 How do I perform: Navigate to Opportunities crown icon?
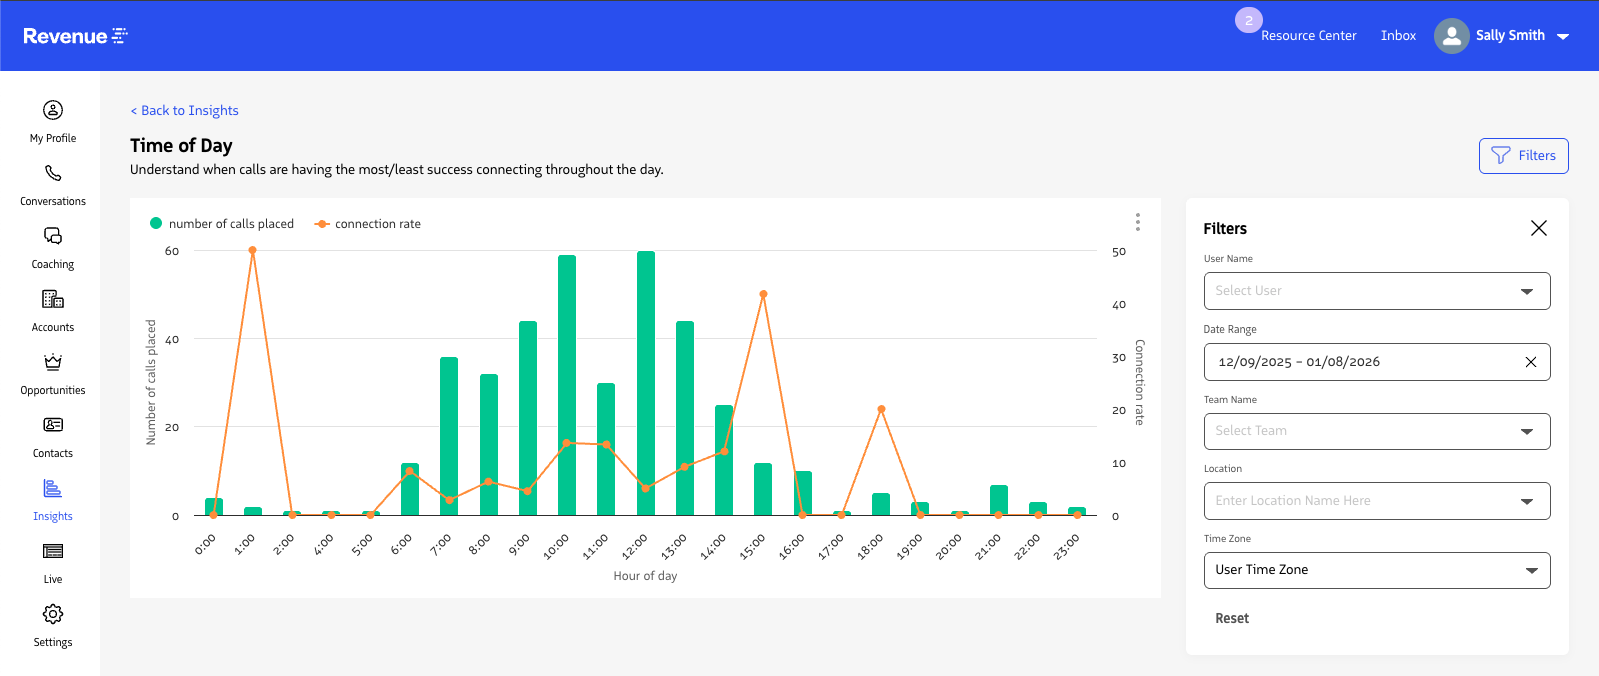point(53,362)
